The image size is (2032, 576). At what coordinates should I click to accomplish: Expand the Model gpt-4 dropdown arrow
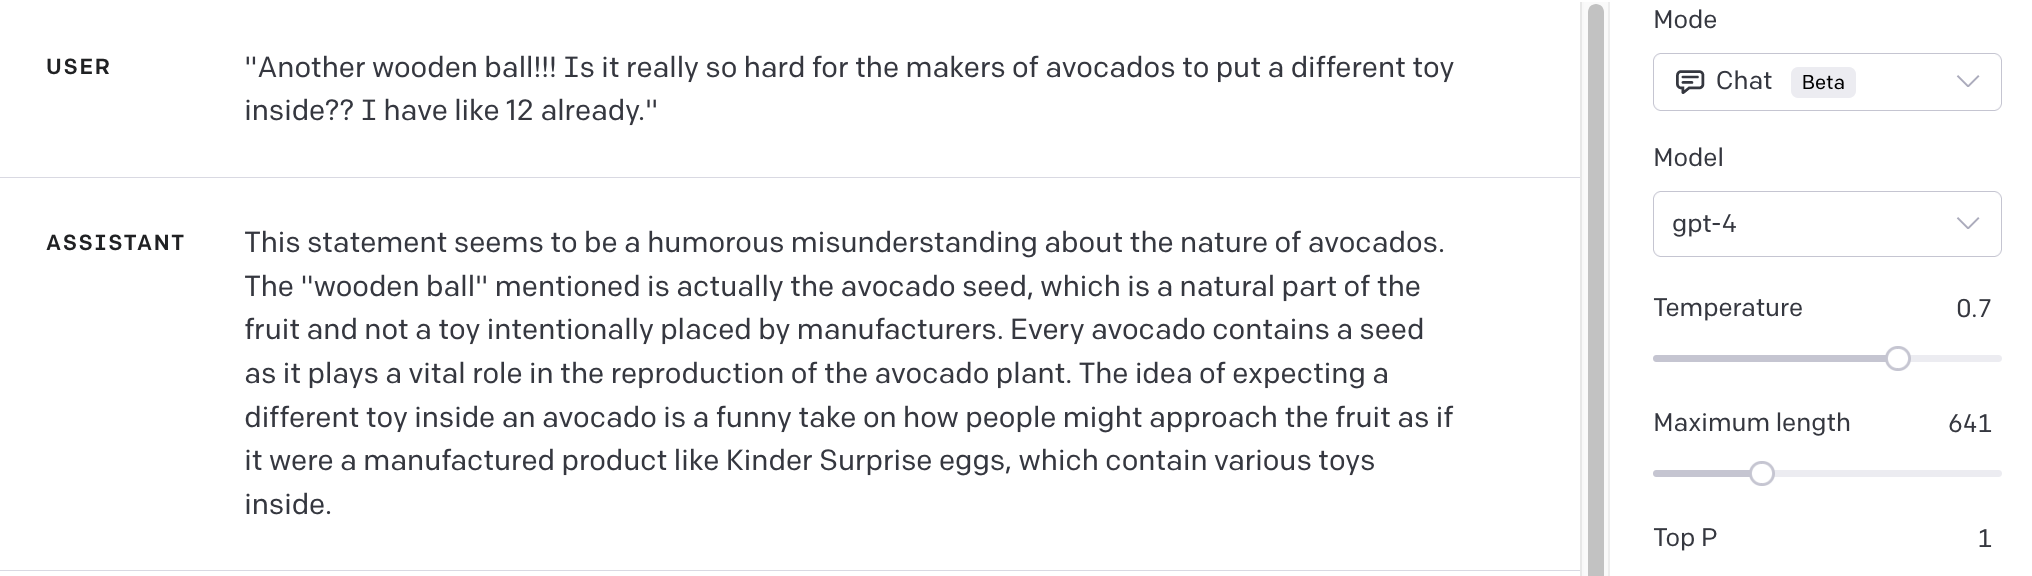1968,224
